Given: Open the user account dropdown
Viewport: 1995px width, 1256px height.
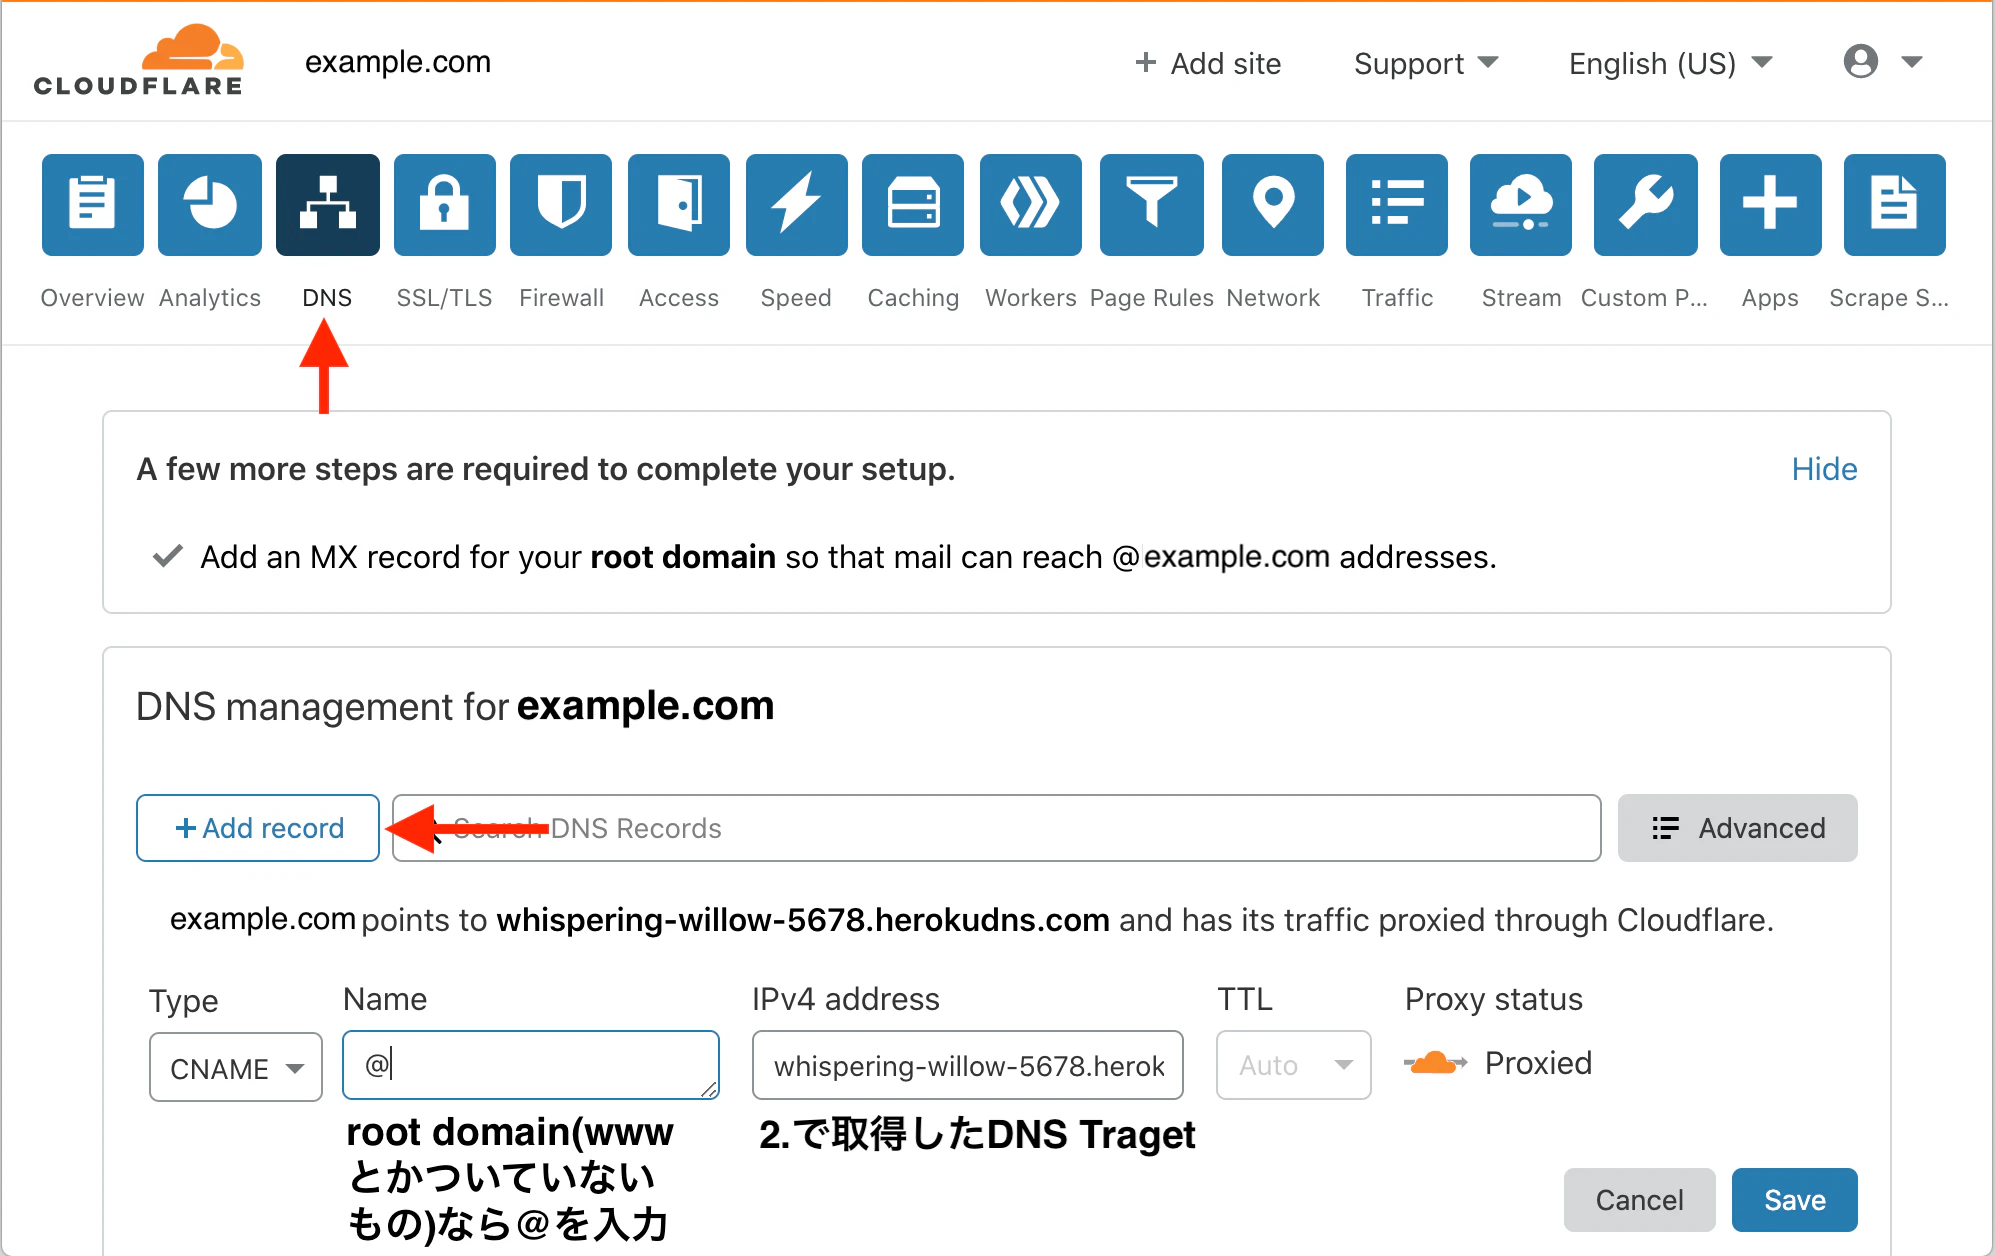Looking at the screenshot, I should pyautogui.click(x=1883, y=62).
